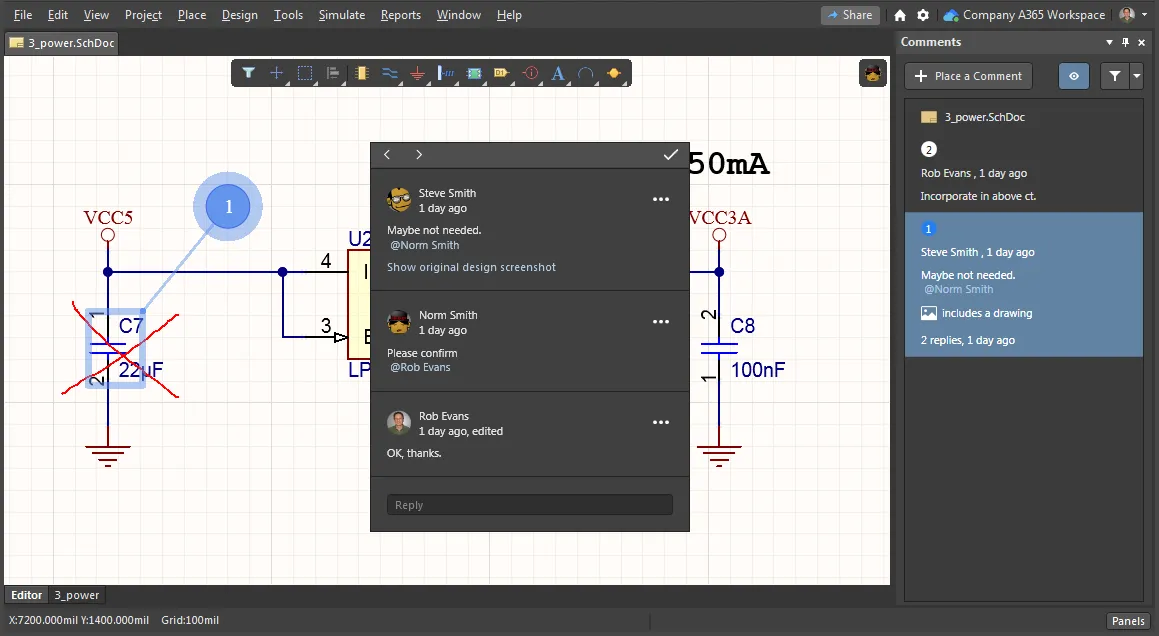1159x636 pixels.
Task: Go to previous comment arrow
Action: point(387,155)
